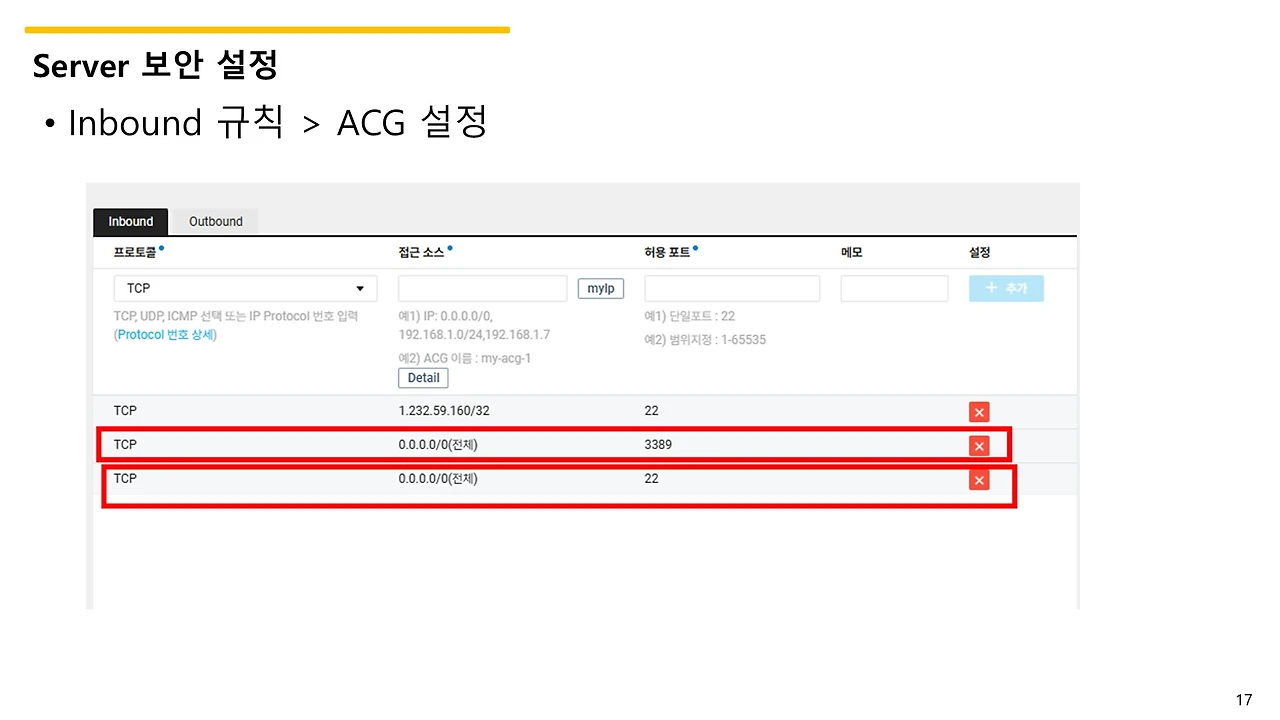Delete the 0.0.0.0/0 port 22 rule
This screenshot has width=1280, height=720.
[x=979, y=480]
